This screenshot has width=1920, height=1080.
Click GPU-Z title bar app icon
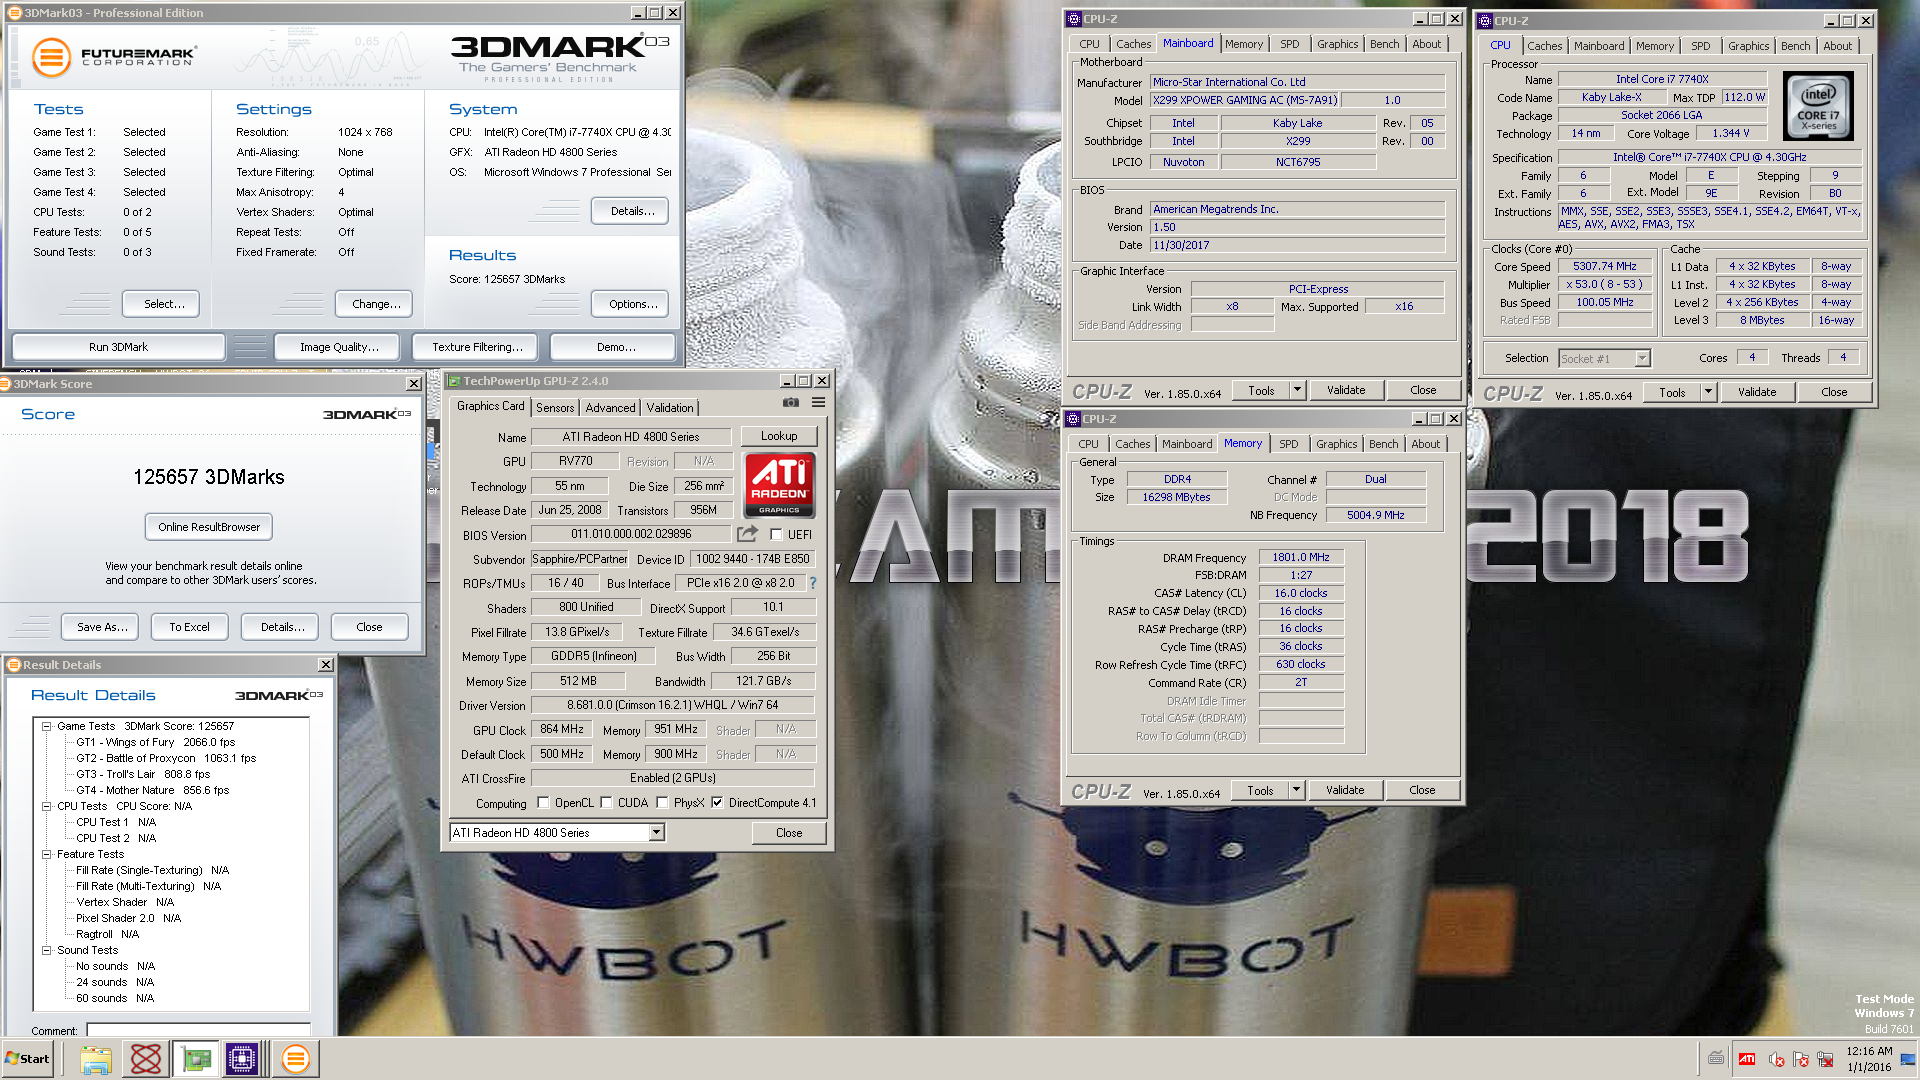(x=454, y=381)
